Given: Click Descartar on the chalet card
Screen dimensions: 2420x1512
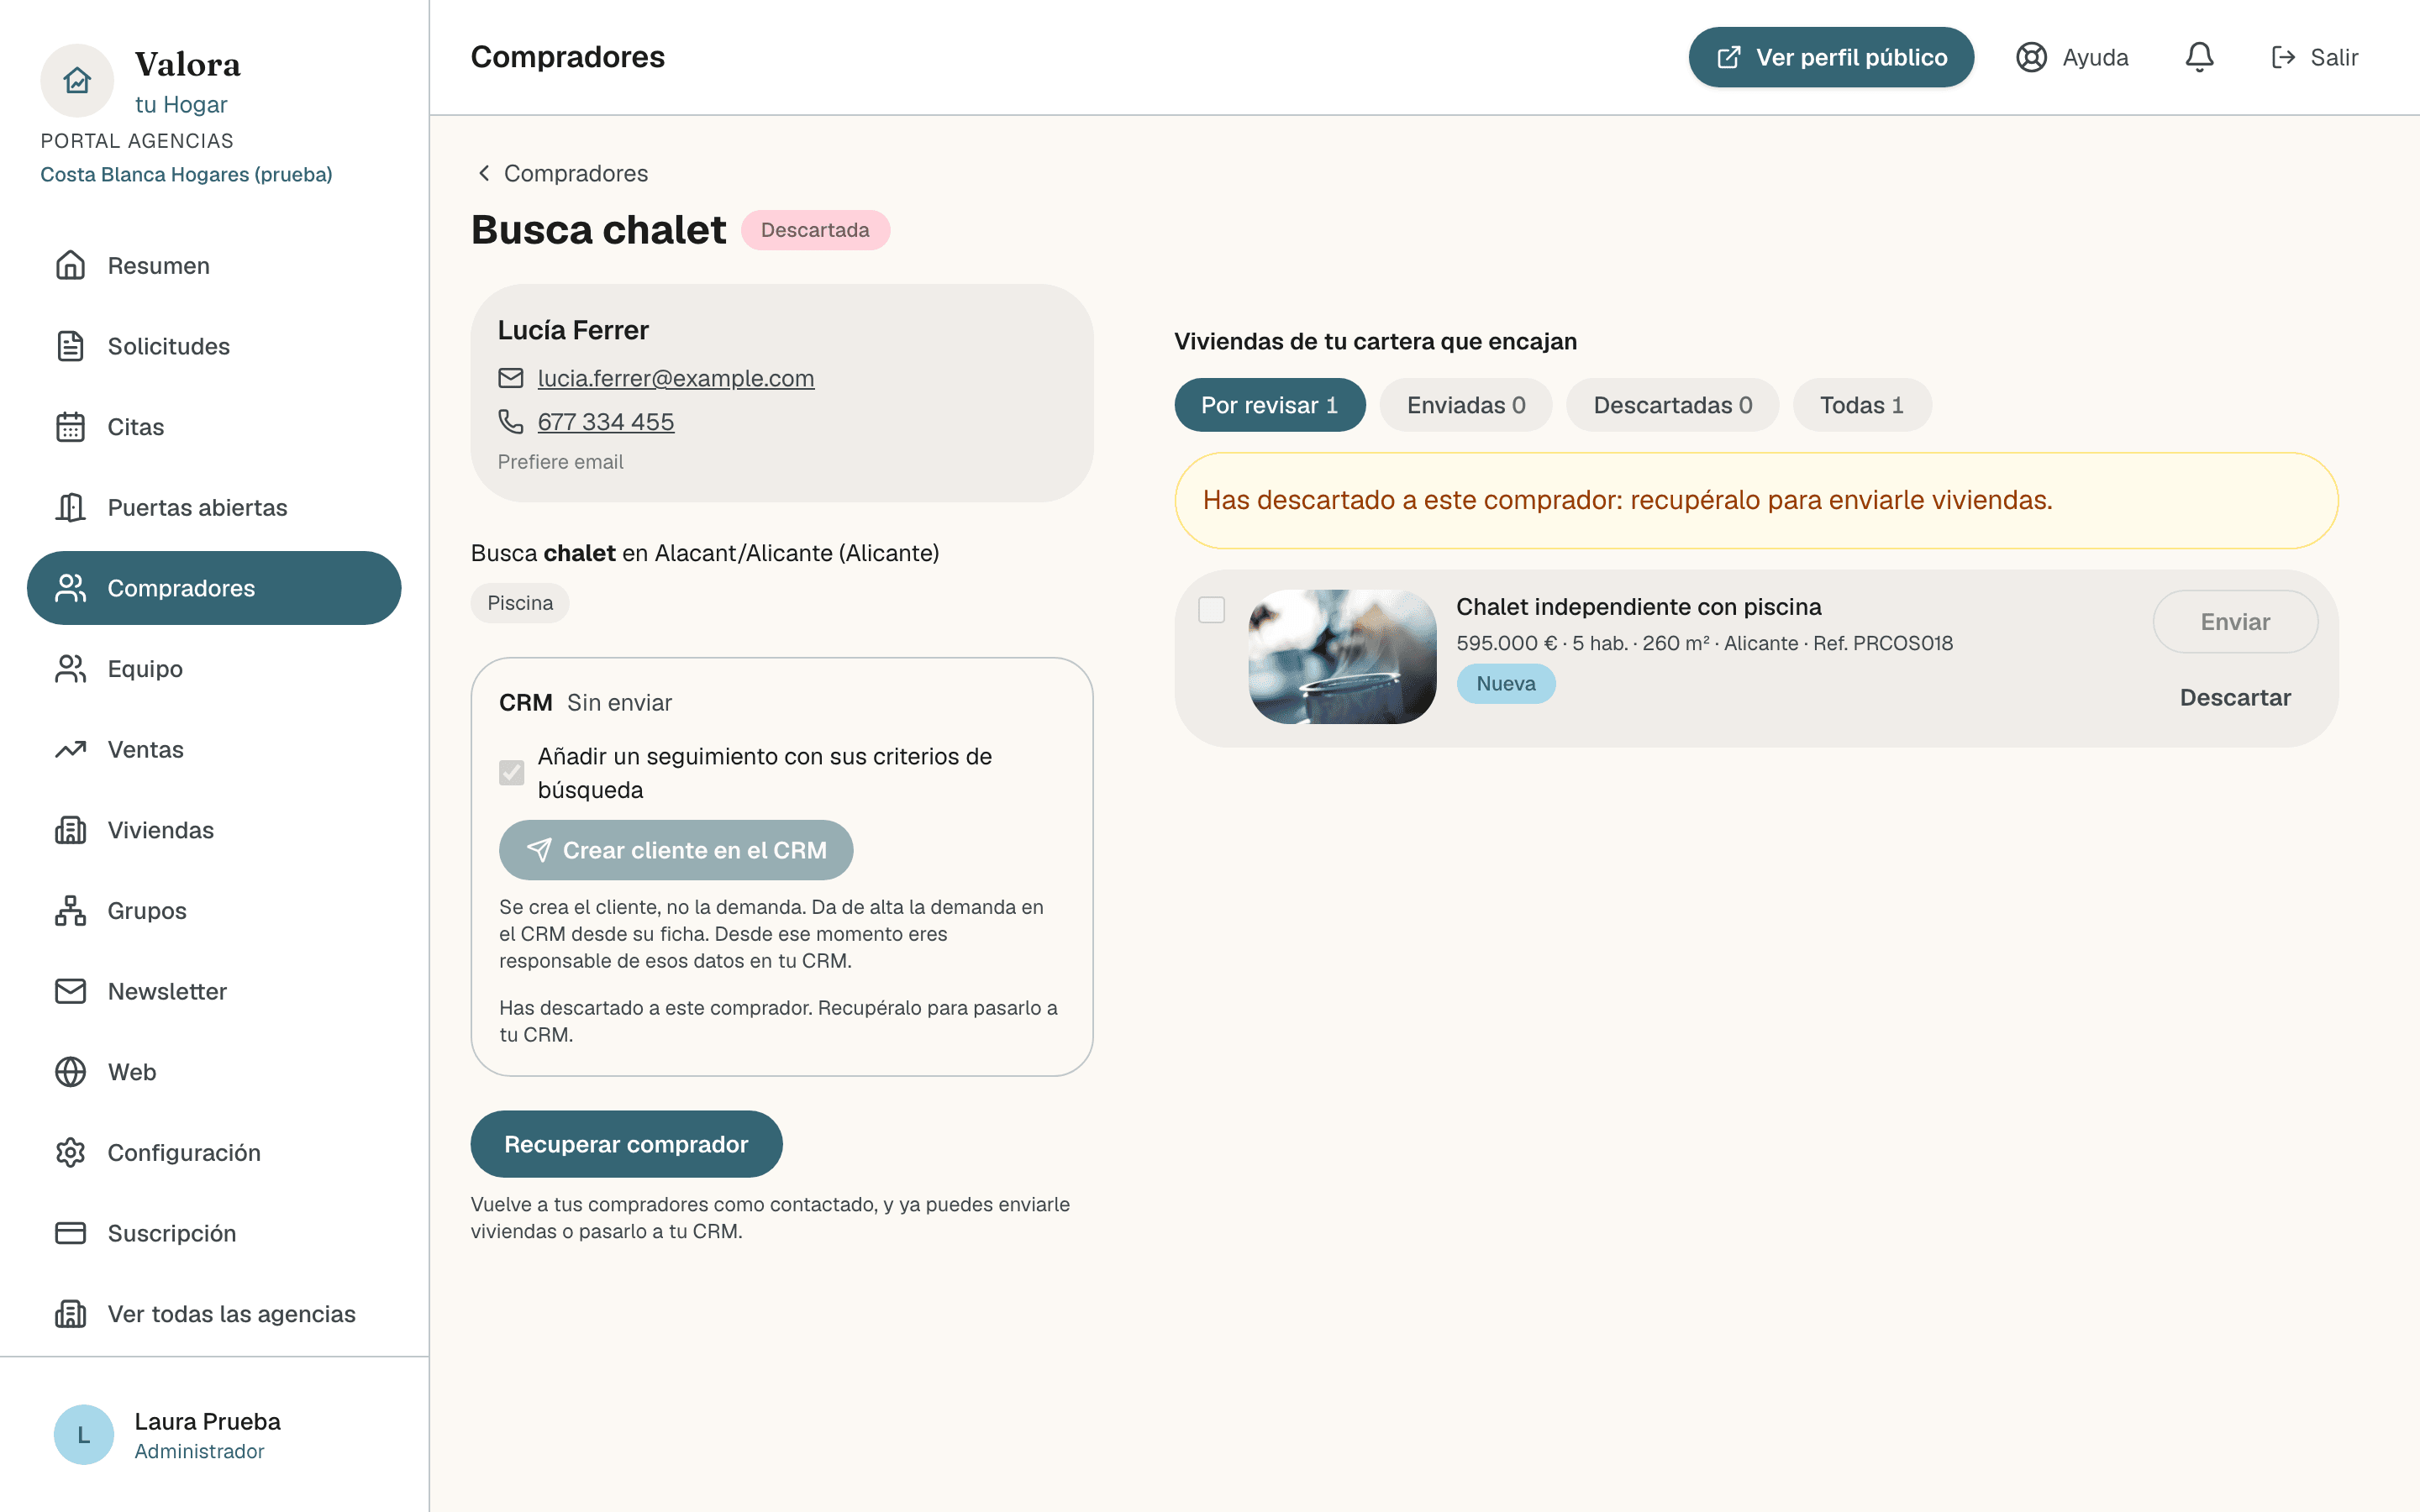Looking at the screenshot, I should pyautogui.click(x=2235, y=697).
